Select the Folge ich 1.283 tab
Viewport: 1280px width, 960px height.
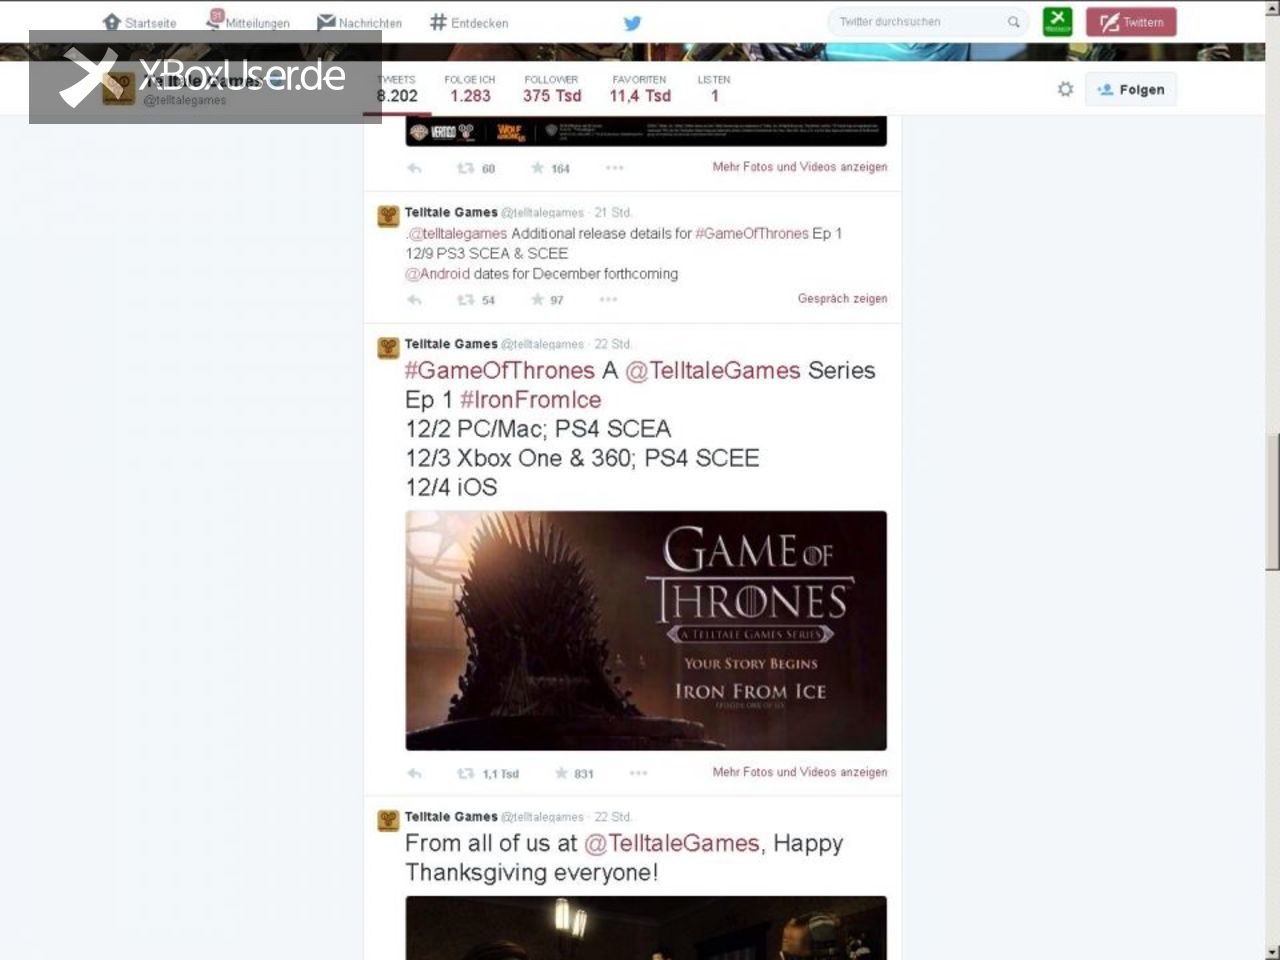click(470, 89)
